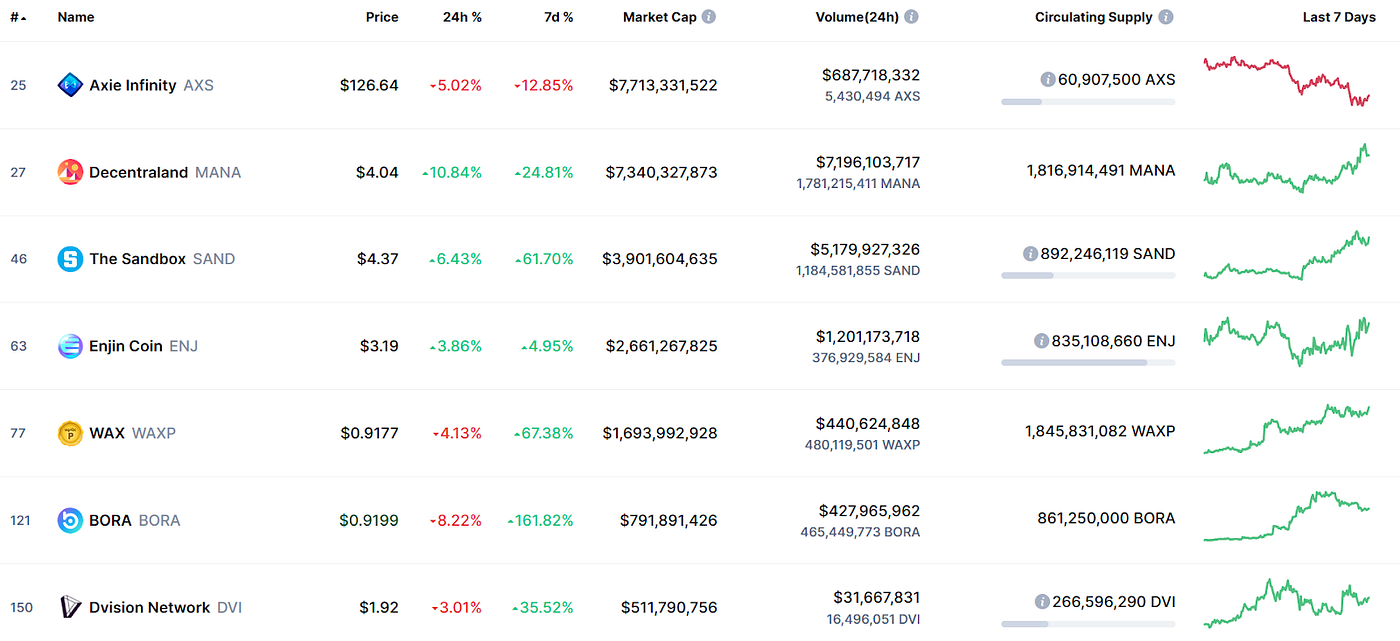The image size is (1400, 641).
Task: Open The Sandbox 7-day chart
Action: pyautogui.click(x=1287, y=255)
